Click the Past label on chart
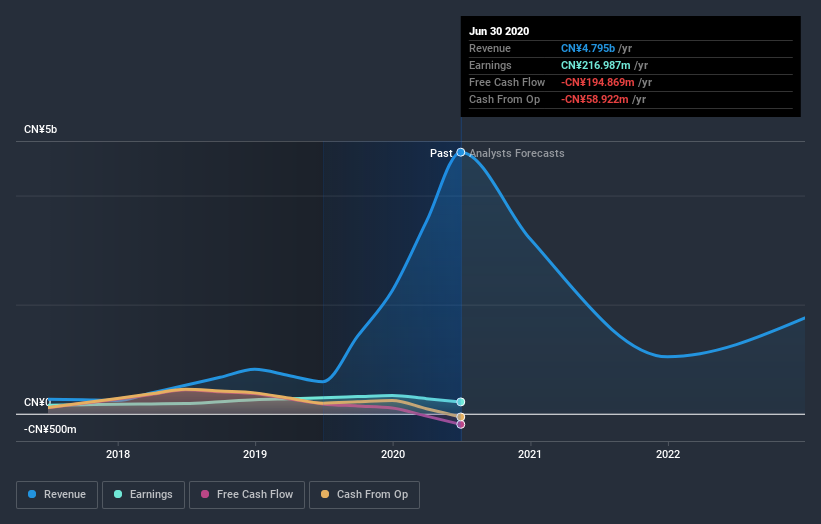 point(441,153)
